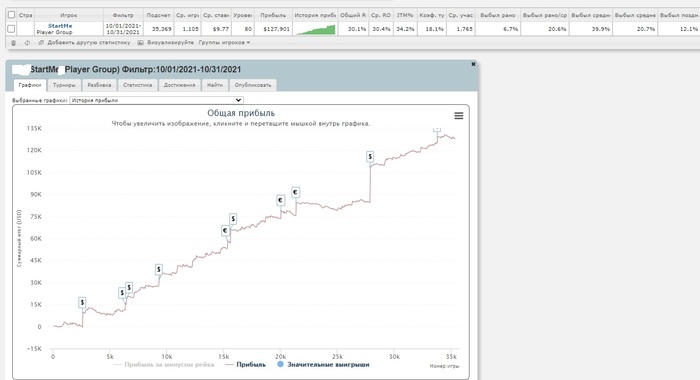Image resolution: width=700 pixels, height=380 pixels.
Task: Sort by the 'Выбыл рано' column header
Action: (498, 15)
